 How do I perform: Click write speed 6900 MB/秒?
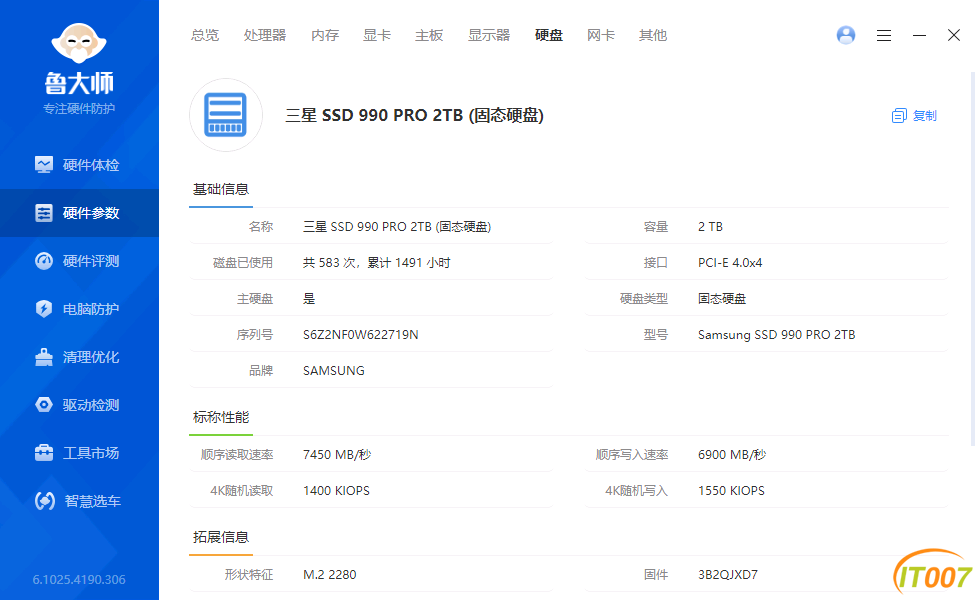point(732,455)
